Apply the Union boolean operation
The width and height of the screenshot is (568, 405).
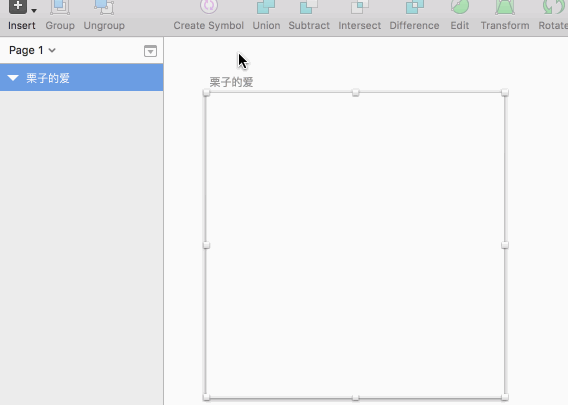pyautogui.click(x=266, y=7)
